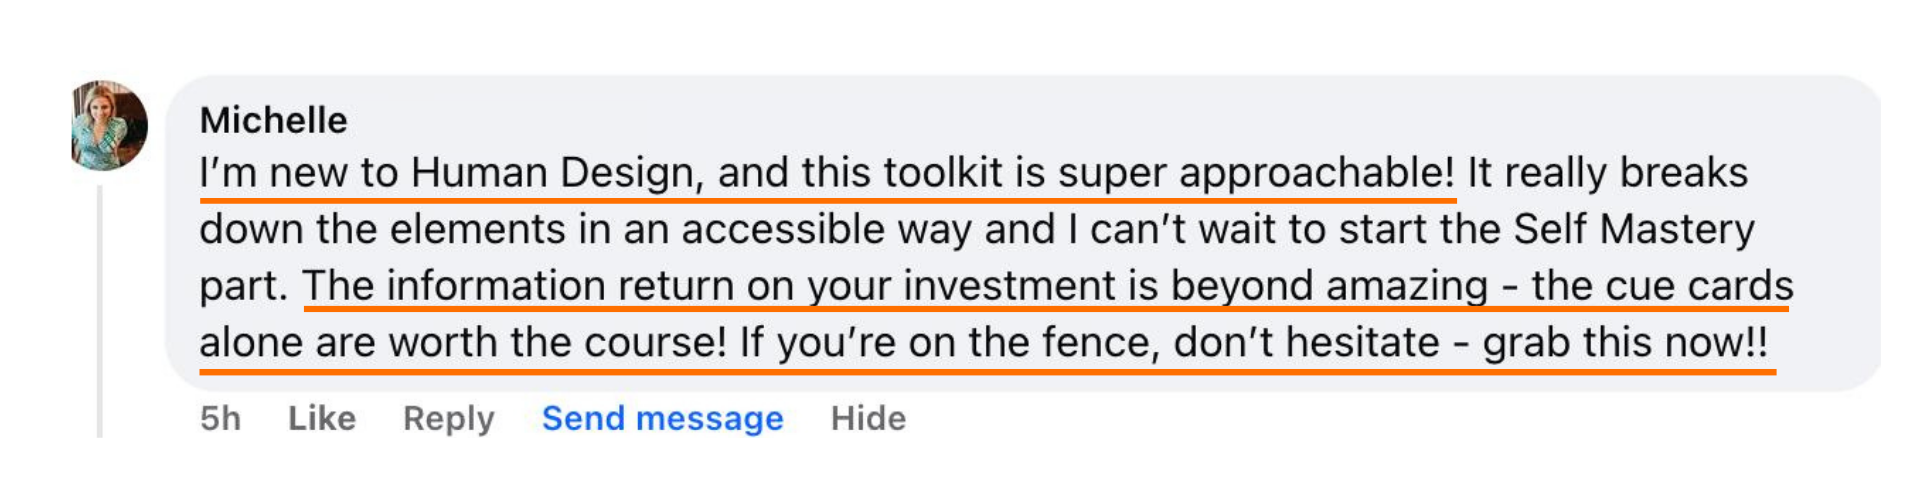Click the phrase "beyond amazing"
The image size is (1920, 496).
[1329, 287]
